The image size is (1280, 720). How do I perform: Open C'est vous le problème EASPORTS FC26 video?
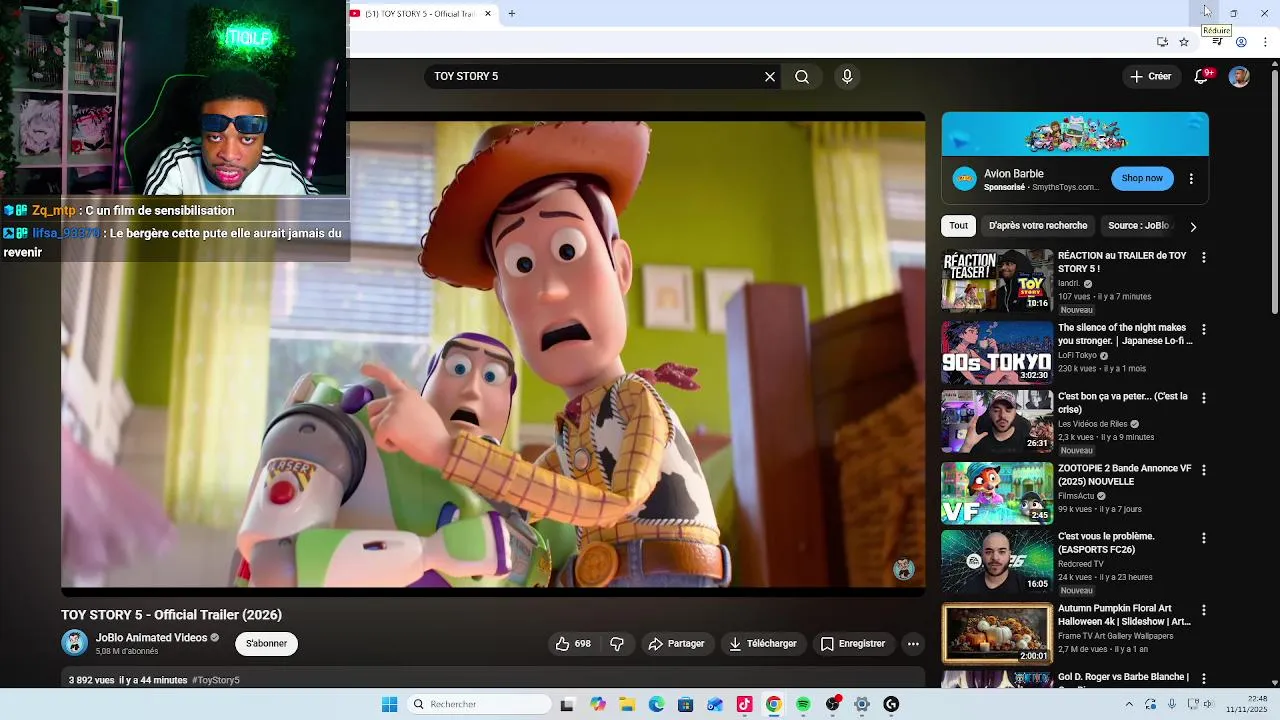pyautogui.click(x=997, y=562)
